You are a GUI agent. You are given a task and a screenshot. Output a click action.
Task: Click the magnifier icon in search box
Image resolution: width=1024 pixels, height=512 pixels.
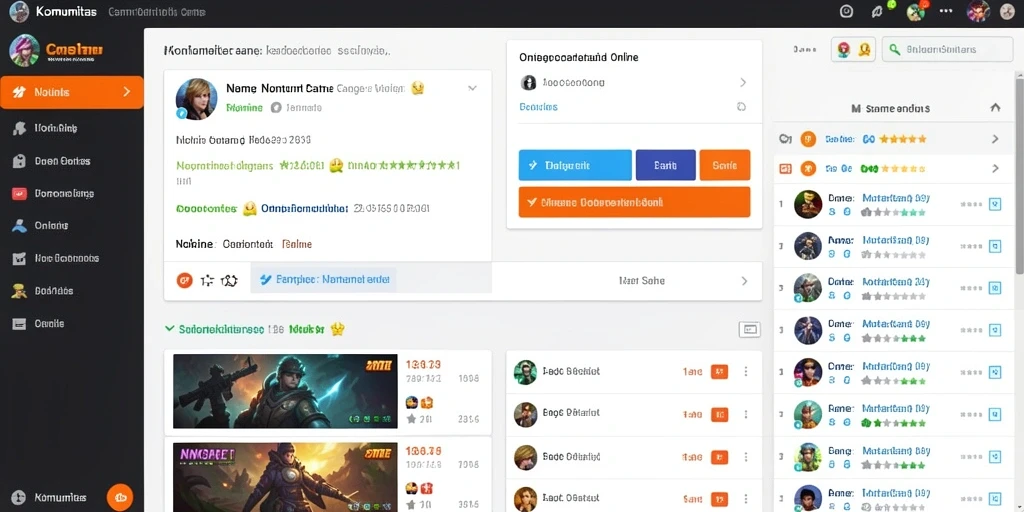point(895,49)
